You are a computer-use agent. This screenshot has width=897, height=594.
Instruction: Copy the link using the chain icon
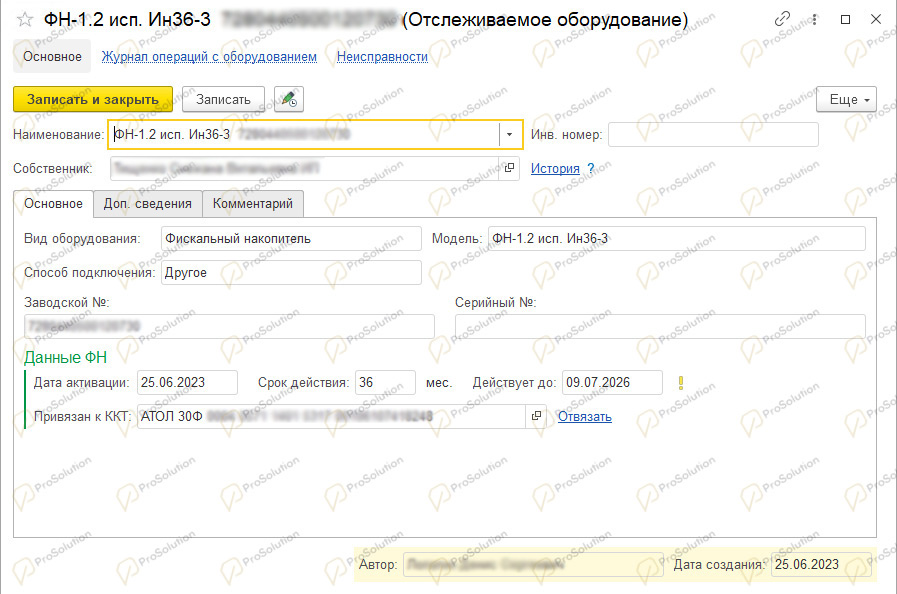tap(782, 19)
